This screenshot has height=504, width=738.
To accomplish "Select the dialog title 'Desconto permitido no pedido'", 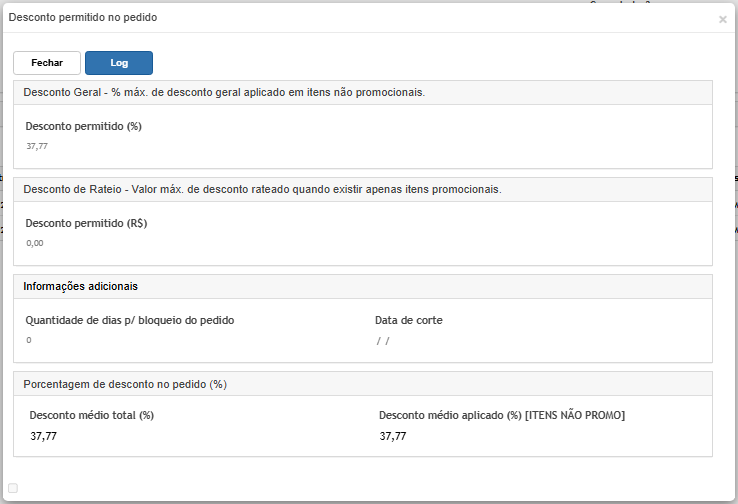I will tap(83, 17).
